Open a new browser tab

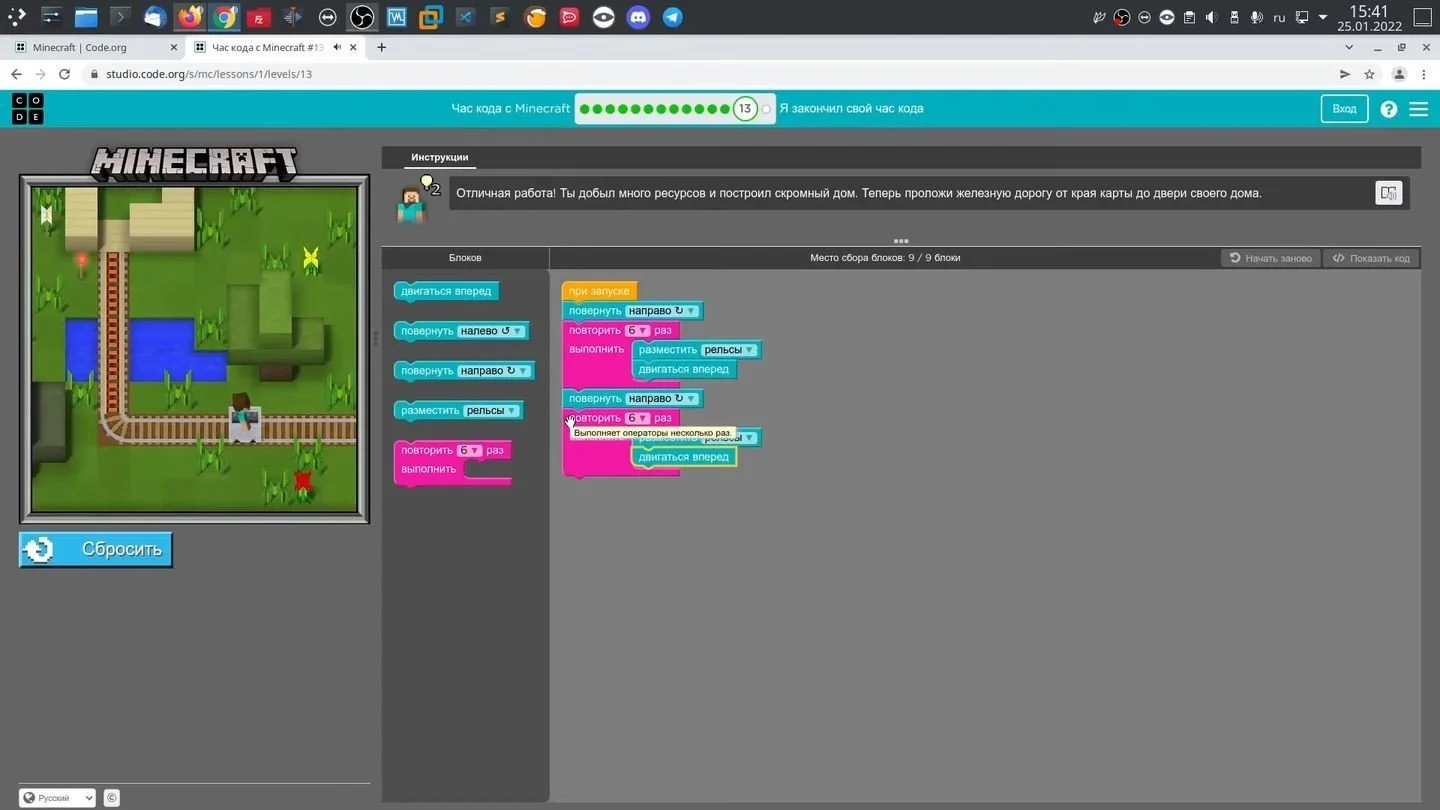381,47
